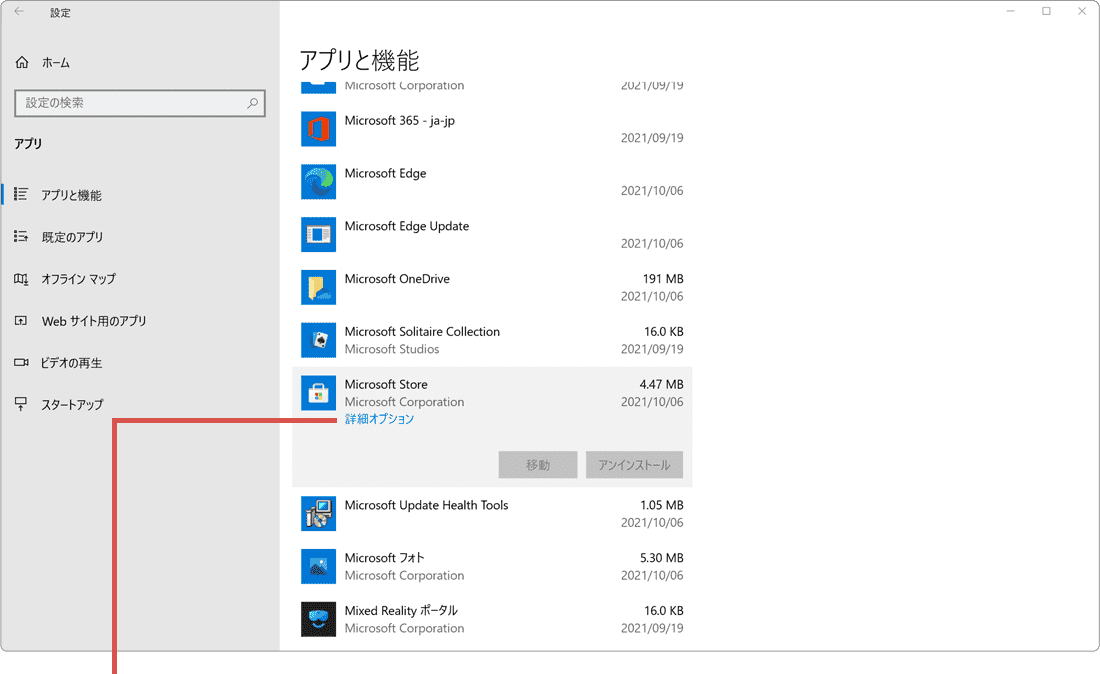
Task: Click the Microsoft Edge app icon
Action: coord(318,182)
